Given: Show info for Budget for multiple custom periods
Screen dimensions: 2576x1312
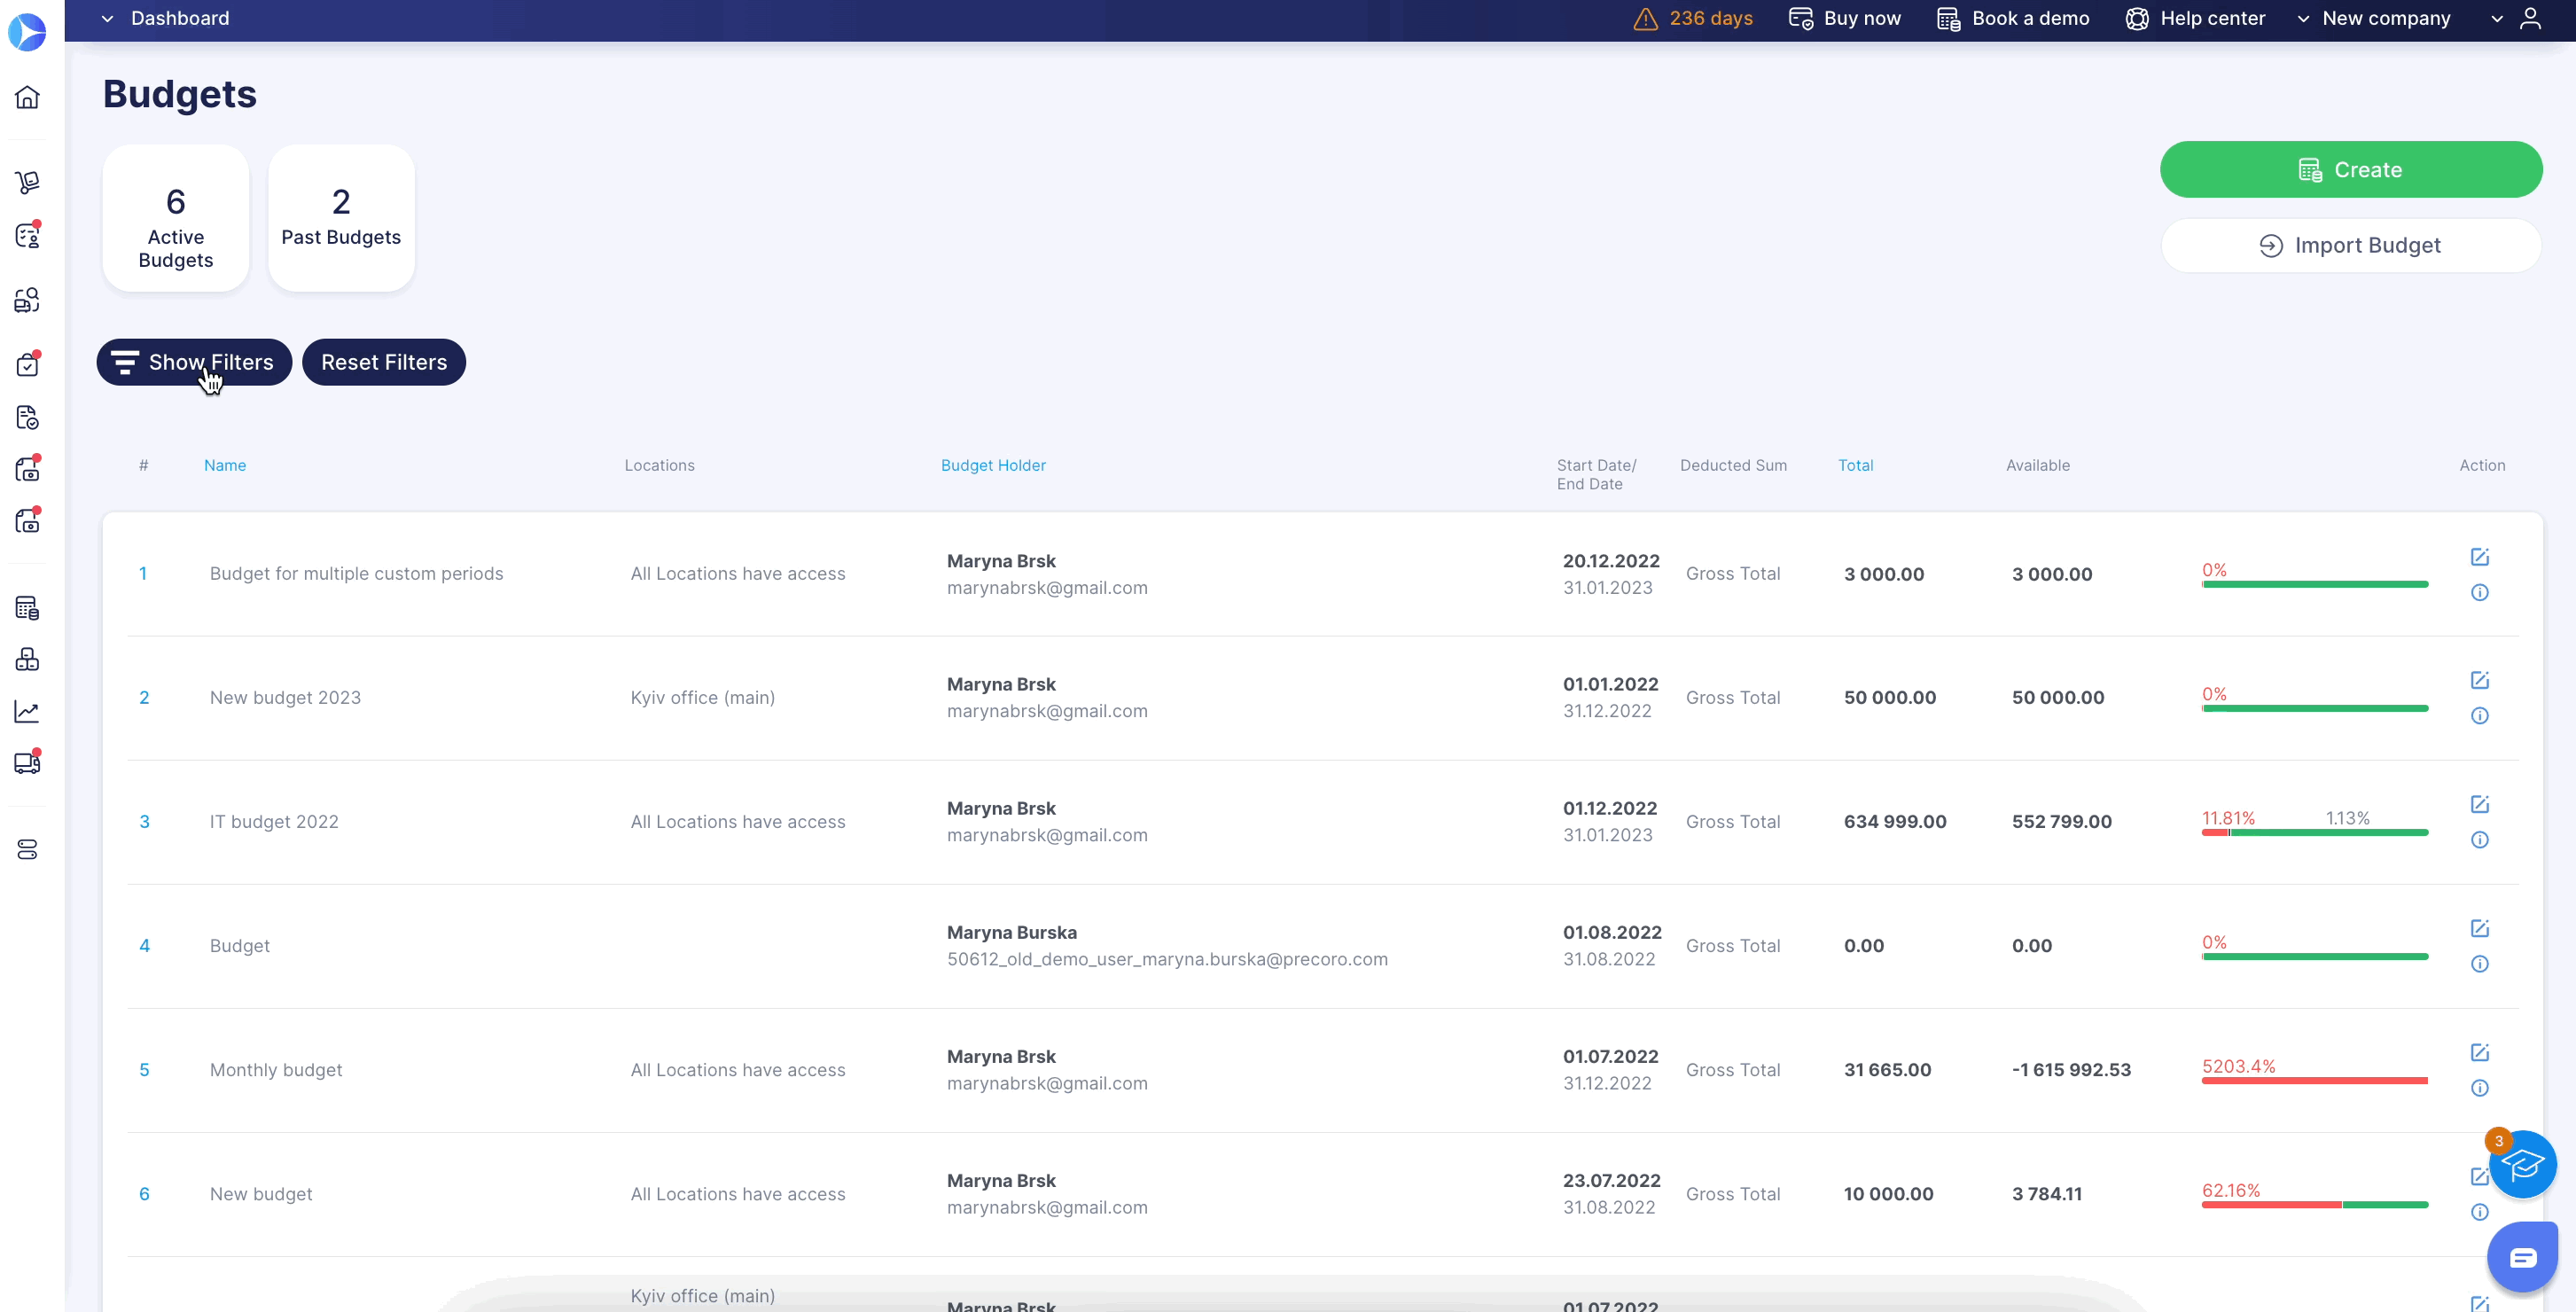Looking at the screenshot, I should point(2480,592).
